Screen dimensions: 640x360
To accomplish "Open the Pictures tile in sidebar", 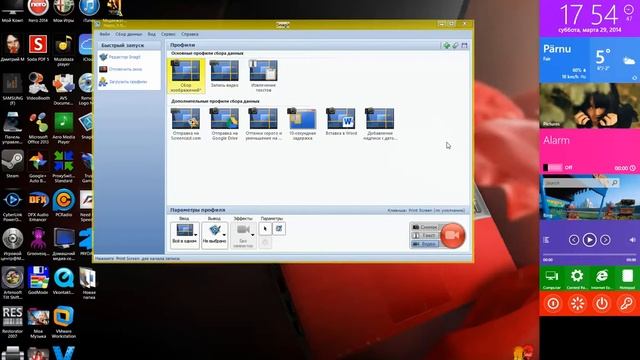I will [x=589, y=106].
